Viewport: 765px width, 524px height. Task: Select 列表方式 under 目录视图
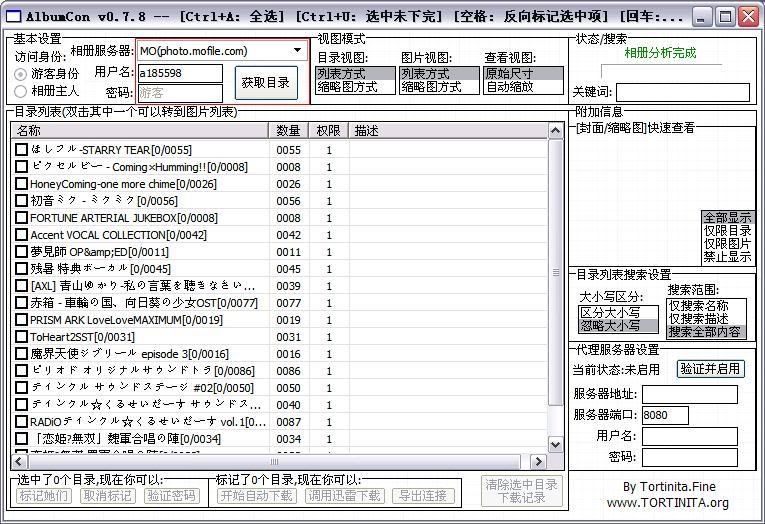[355, 74]
